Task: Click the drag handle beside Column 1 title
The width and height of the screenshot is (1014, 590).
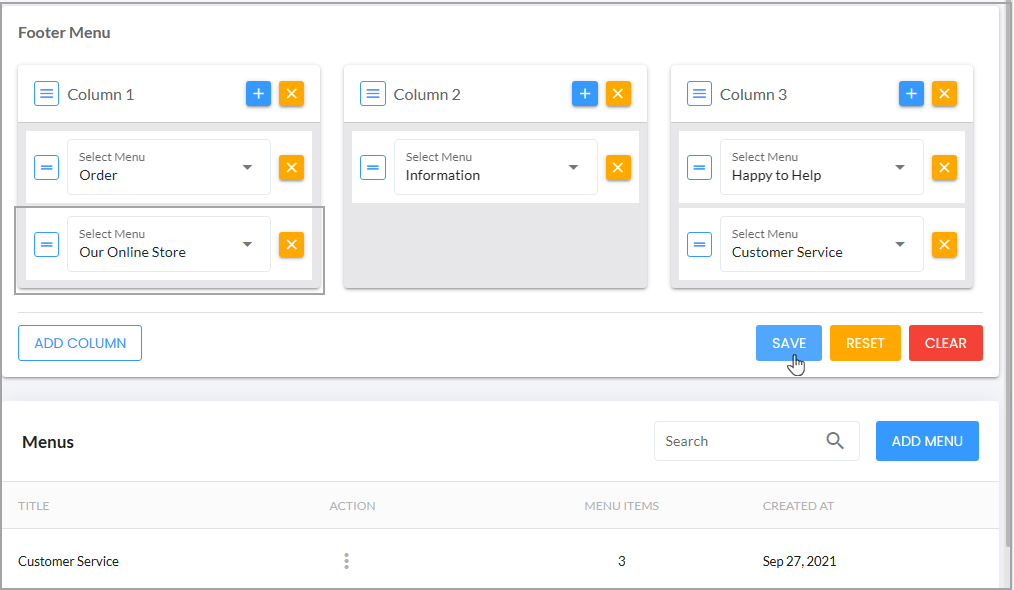Action: [47, 94]
